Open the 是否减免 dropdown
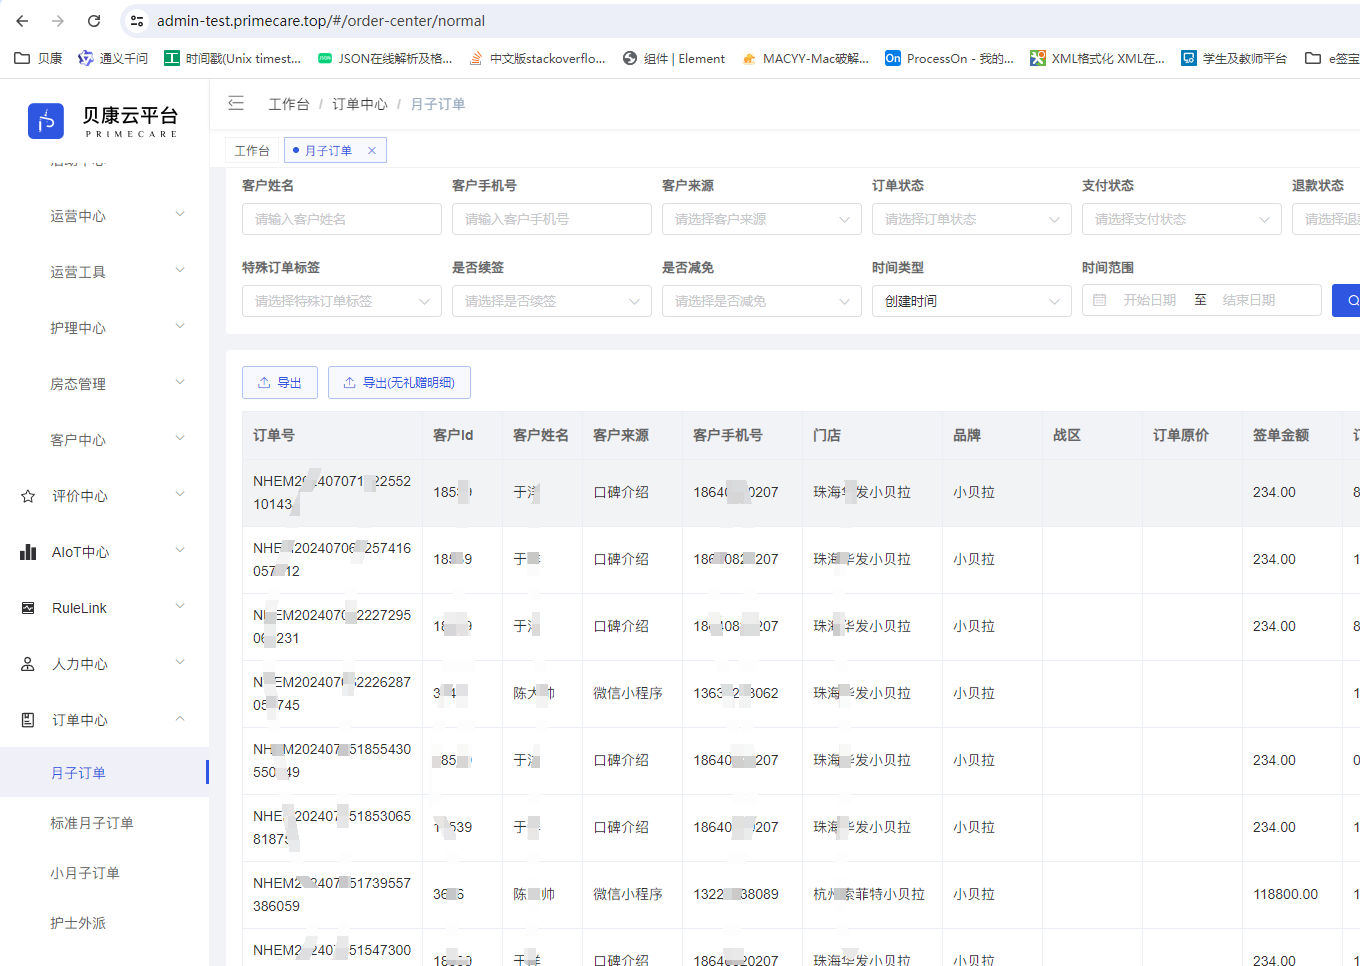The image size is (1360, 966). [x=761, y=301]
